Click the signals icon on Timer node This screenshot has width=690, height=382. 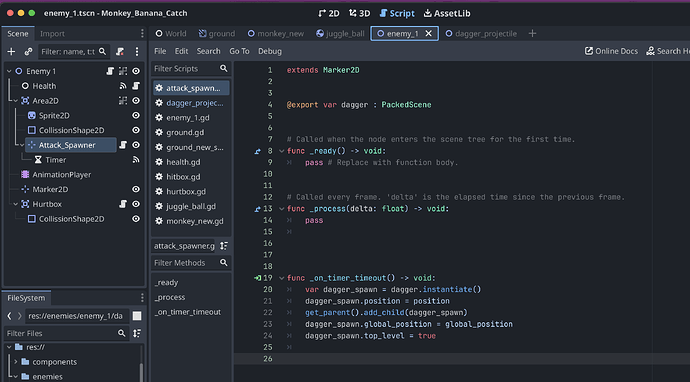pos(136,160)
